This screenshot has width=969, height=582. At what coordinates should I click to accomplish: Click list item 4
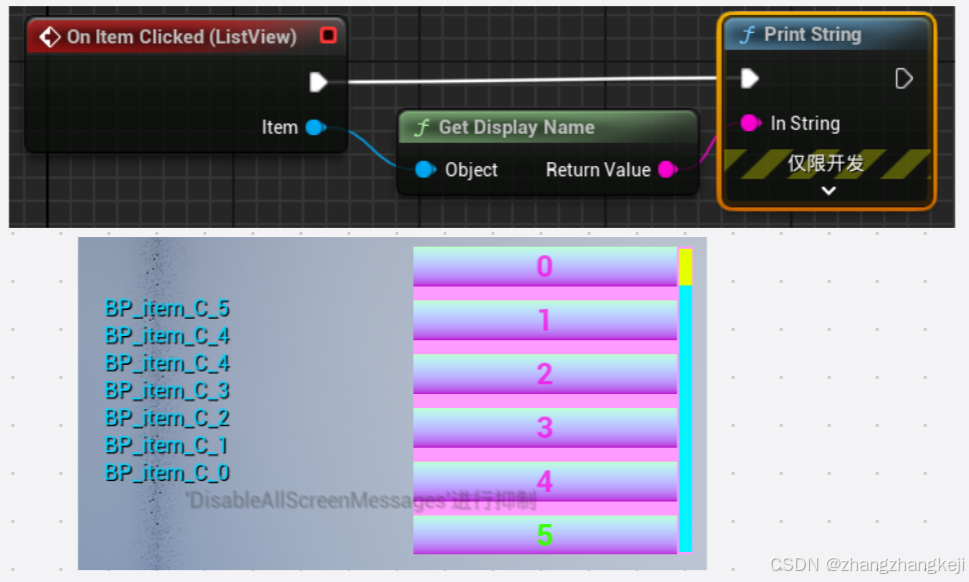coord(545,481)
